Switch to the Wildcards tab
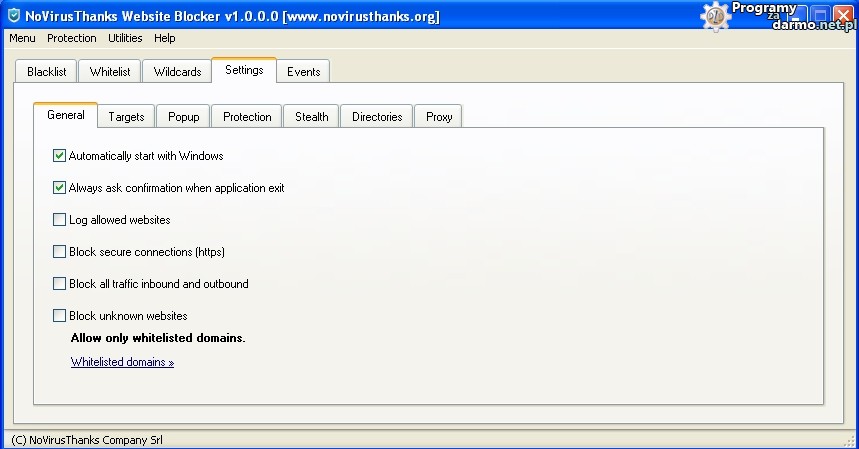 tap(177, 72)
